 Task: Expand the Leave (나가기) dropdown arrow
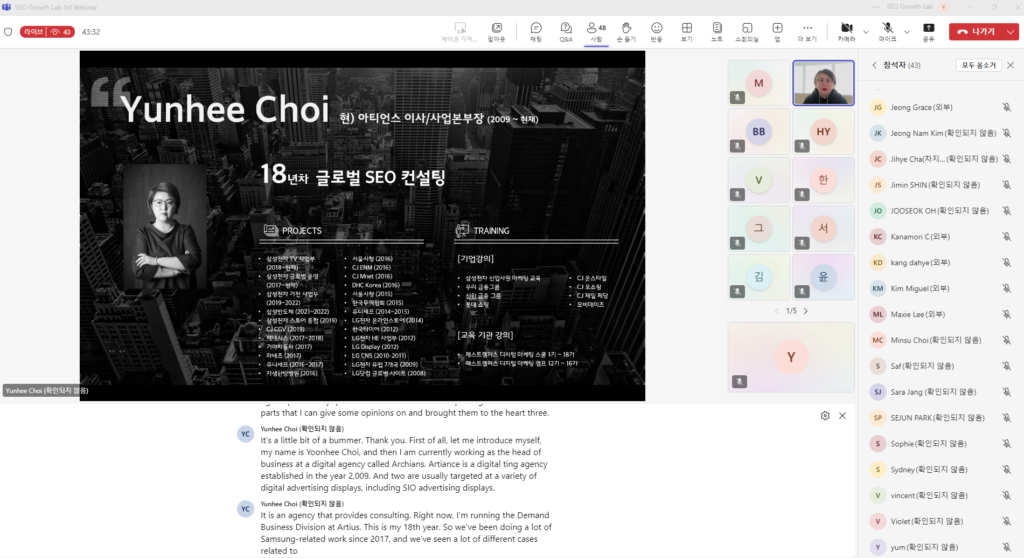[x=1010, y=31]
